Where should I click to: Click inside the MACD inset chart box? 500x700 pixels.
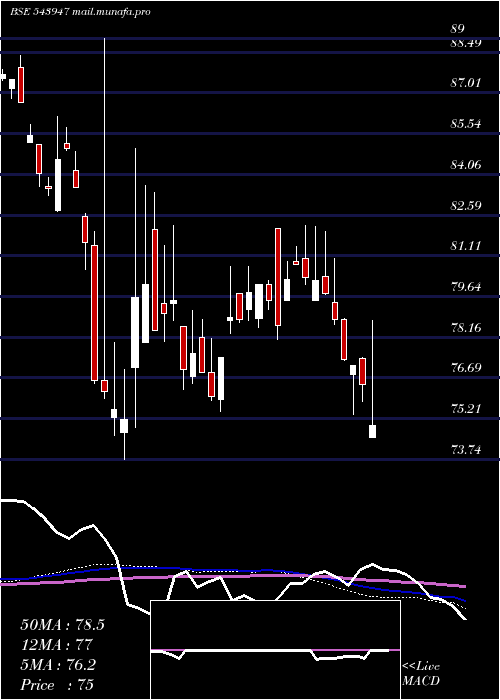pyautogui.click(x=275, y=650)
